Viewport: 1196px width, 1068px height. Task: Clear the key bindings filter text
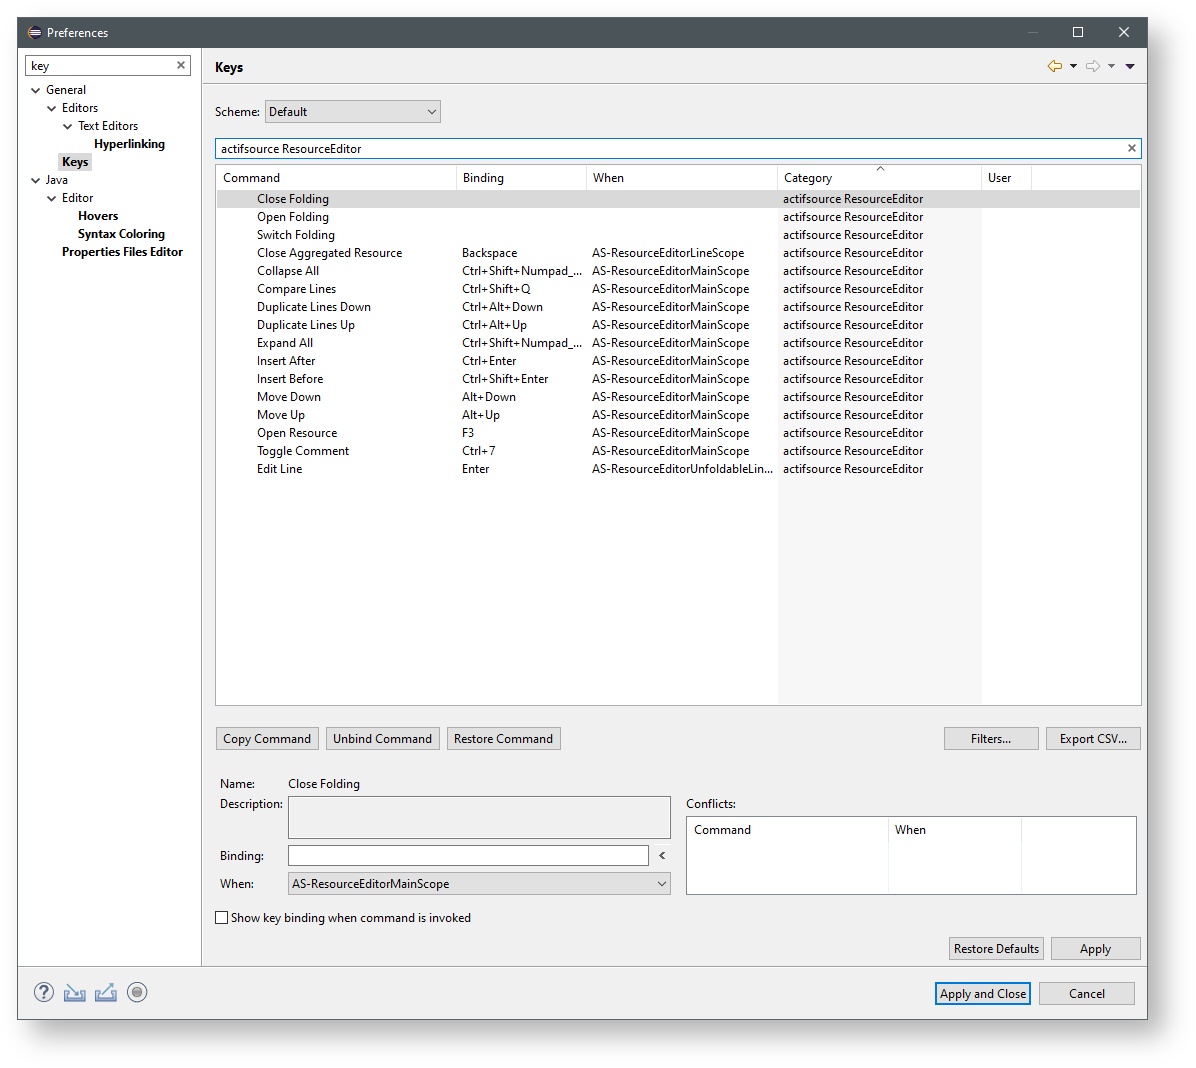tap(1131, 148)
